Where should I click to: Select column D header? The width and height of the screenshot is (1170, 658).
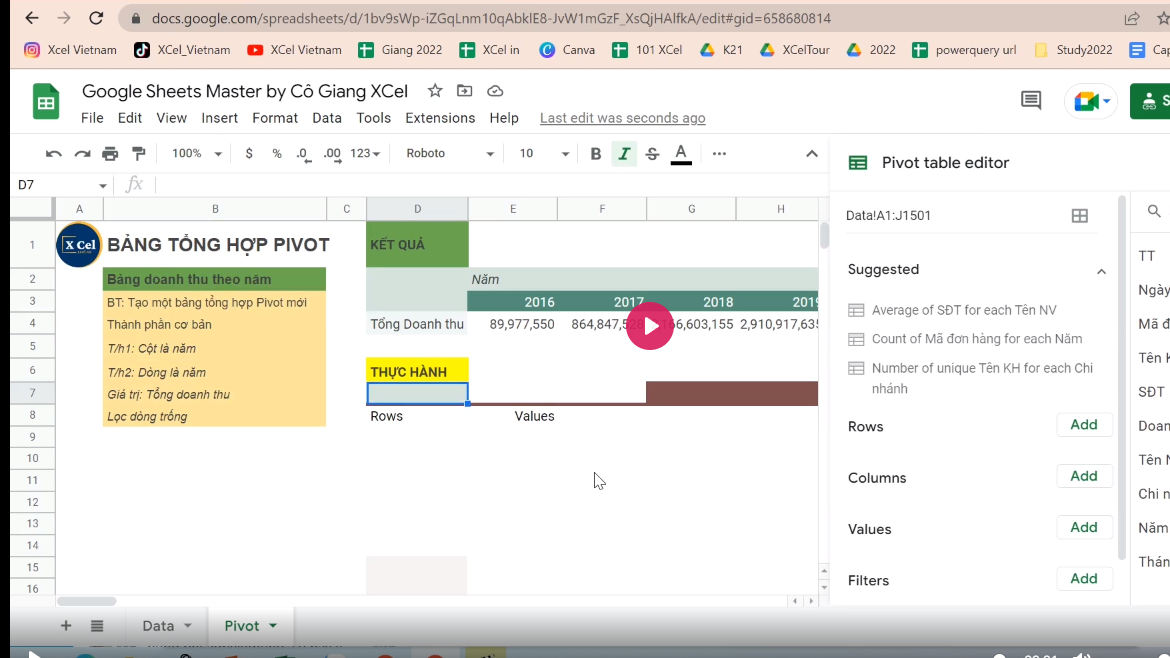[417, 209]
